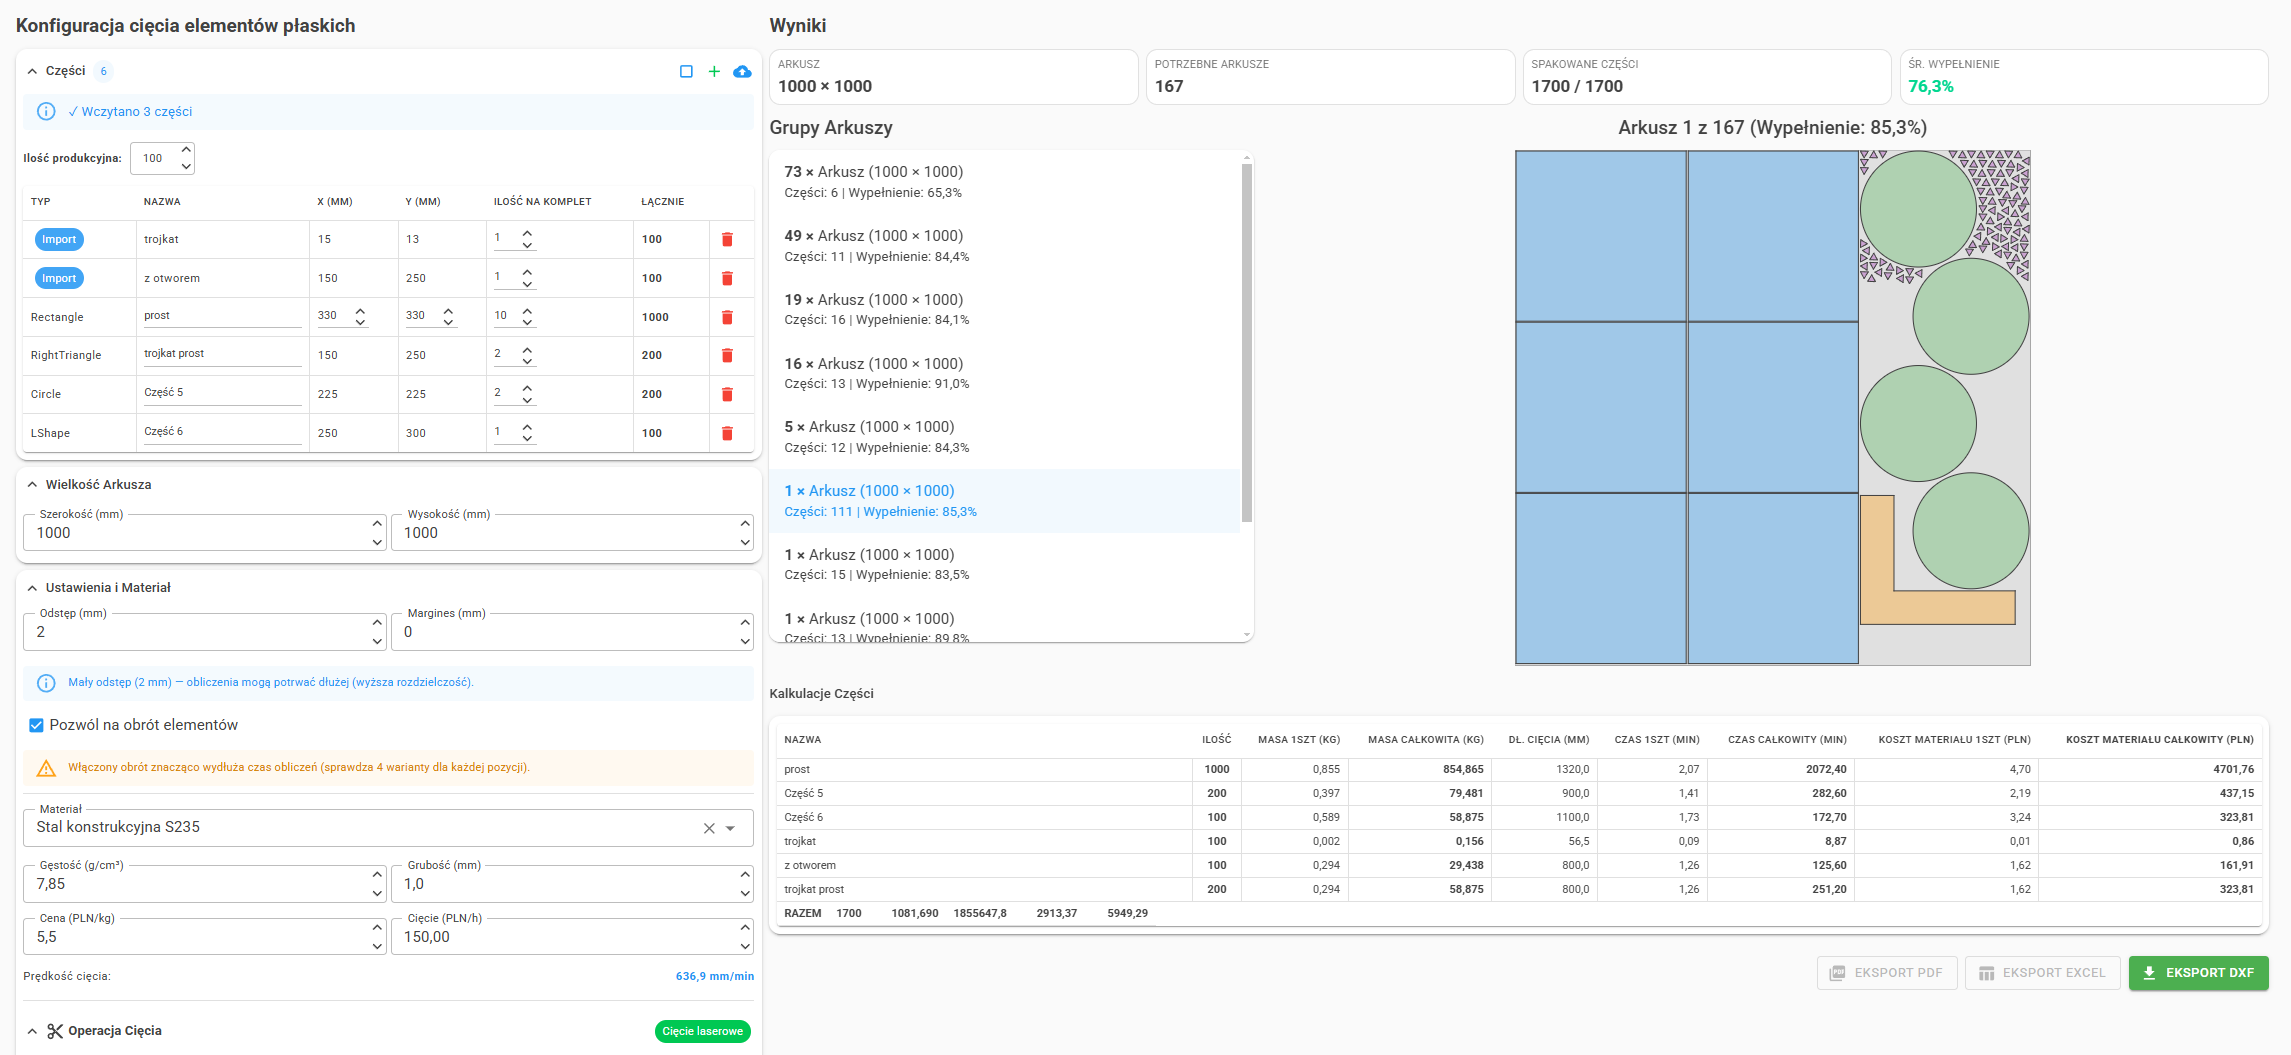Click the green plus icon to add a part
The image size is (2291, 1055).
(714, 71)
